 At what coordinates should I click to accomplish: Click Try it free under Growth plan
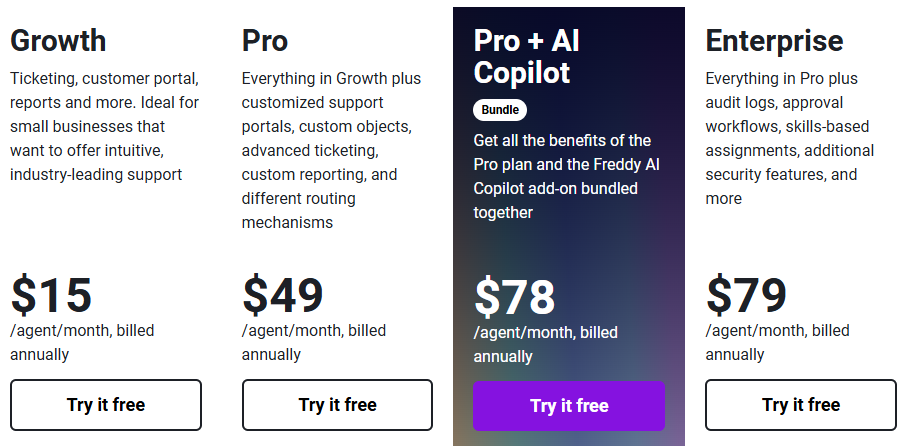point(106,405)
